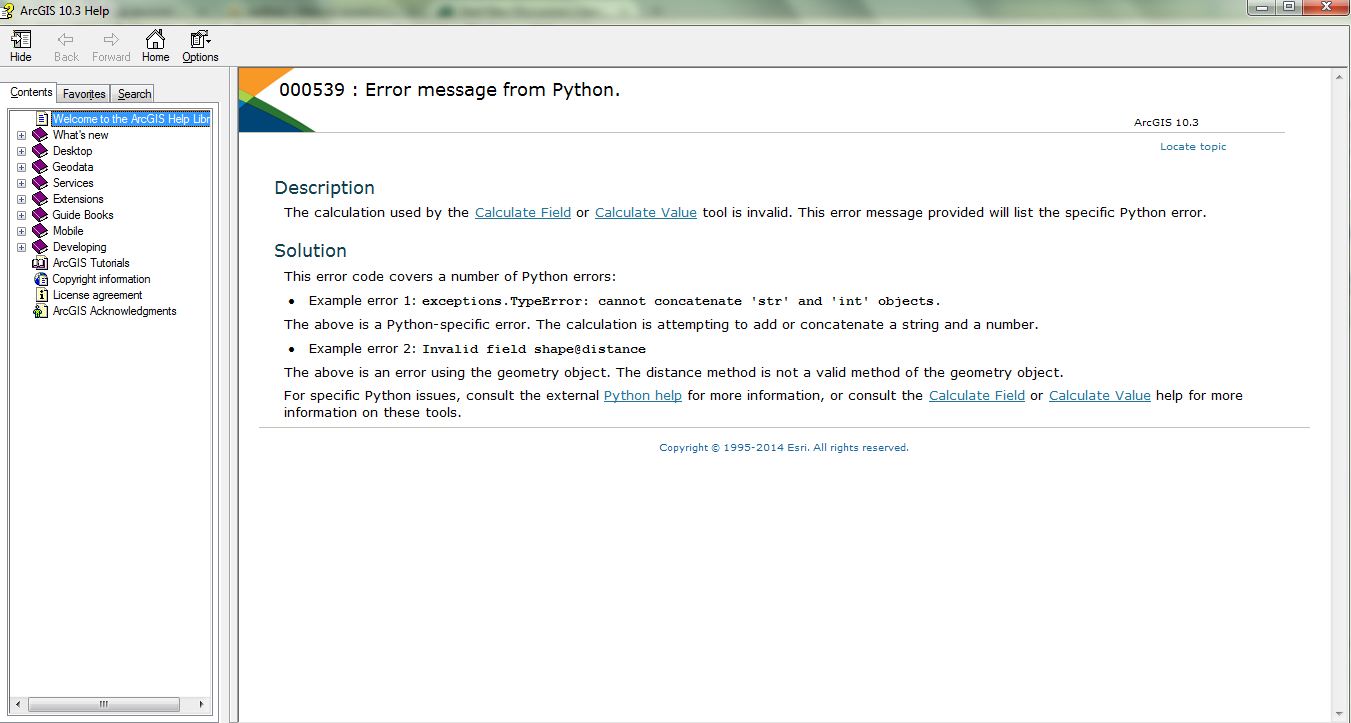Click the book icon beside Developing
The image size is (1351, 723).
click(40, 247)
